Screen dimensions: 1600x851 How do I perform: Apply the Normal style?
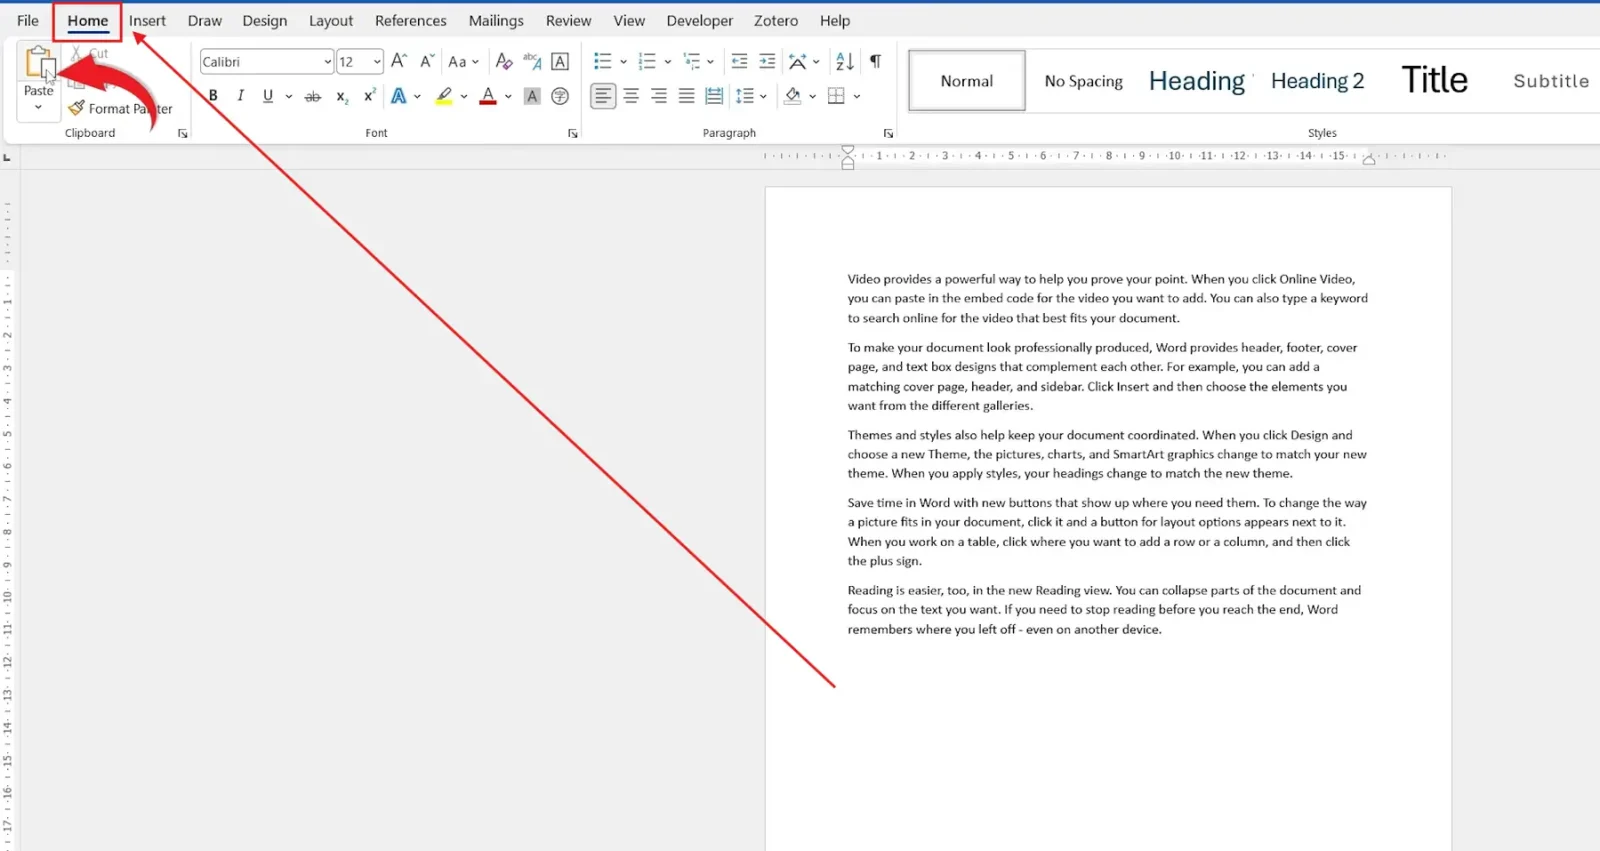coord(967,81)
